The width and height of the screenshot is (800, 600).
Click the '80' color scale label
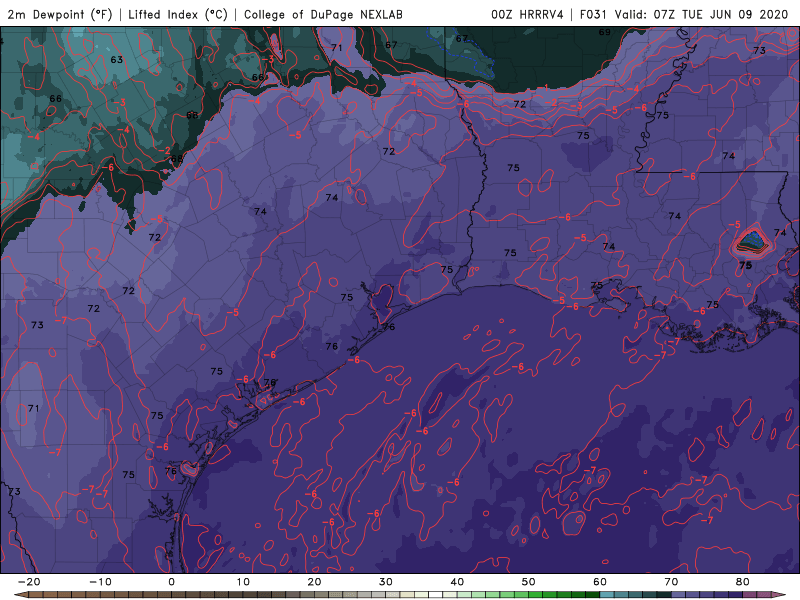tap(743, 582)
